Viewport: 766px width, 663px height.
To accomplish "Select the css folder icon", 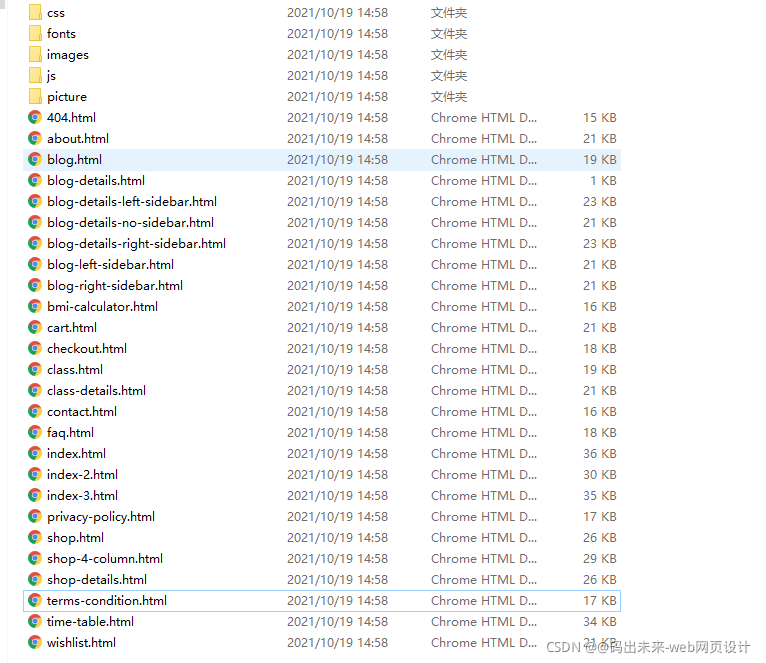I will (35, 12).
